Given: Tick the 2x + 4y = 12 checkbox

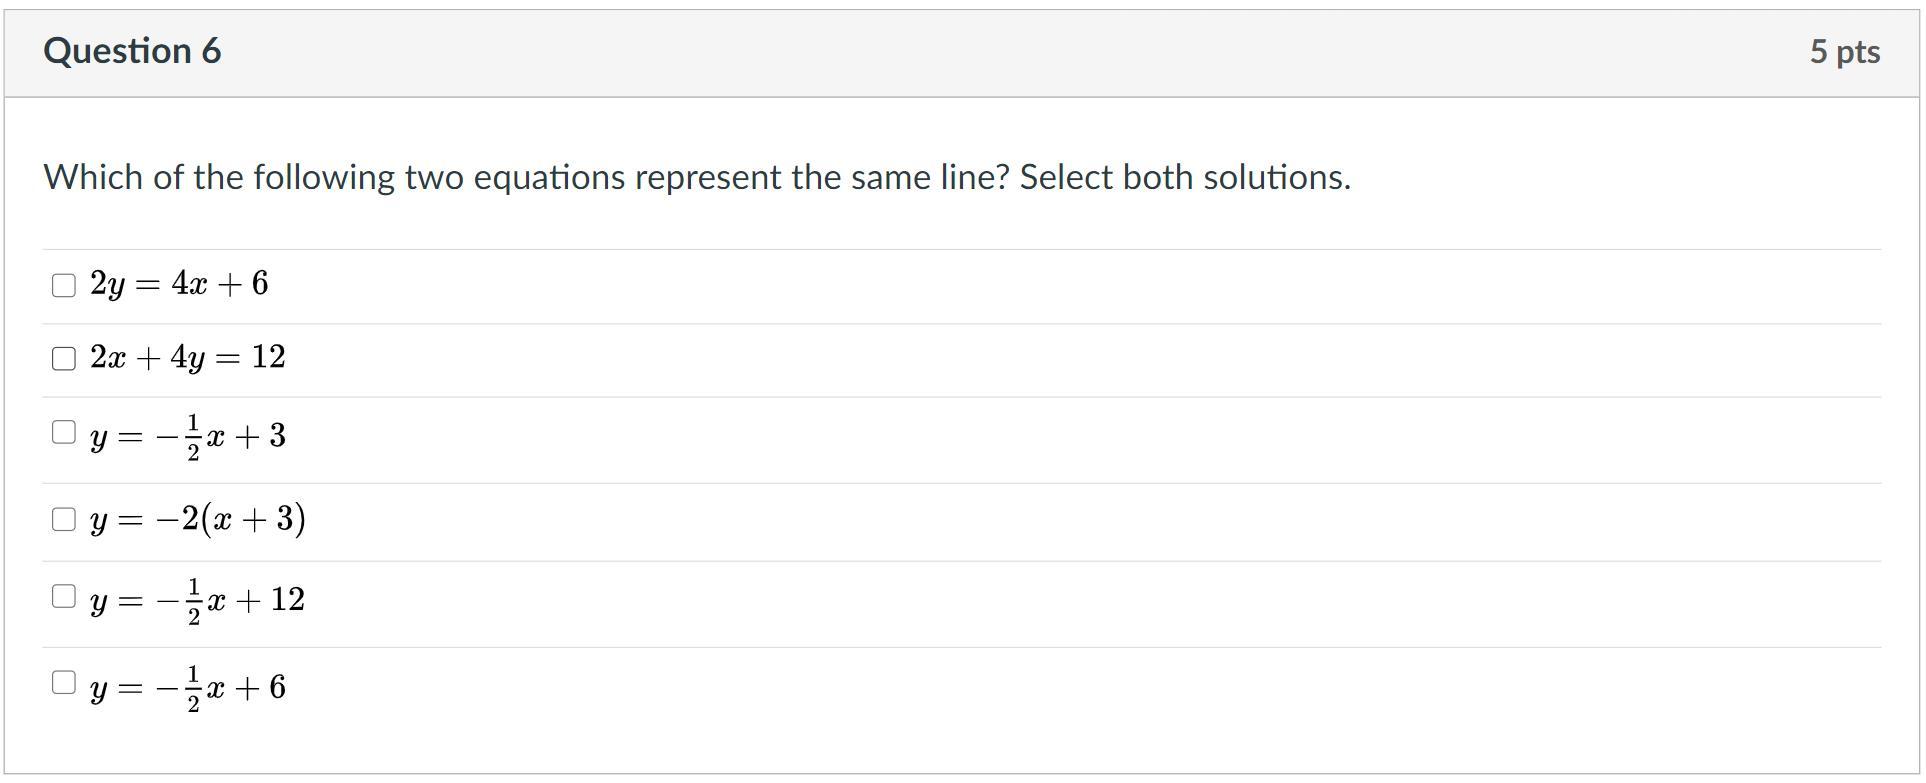Looking at the screenshot, I should point(63,358).
